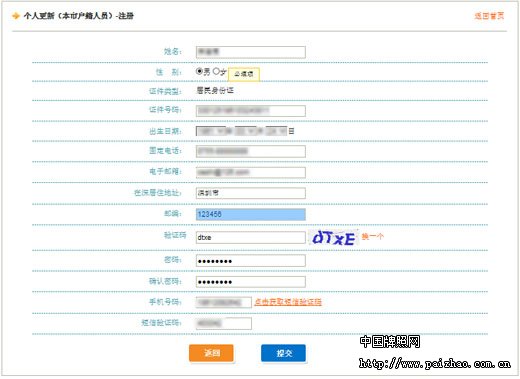This screenshot has width=520, height=379.
Task: Select the 男 male radio button
Action: click(x=199, y=71)
